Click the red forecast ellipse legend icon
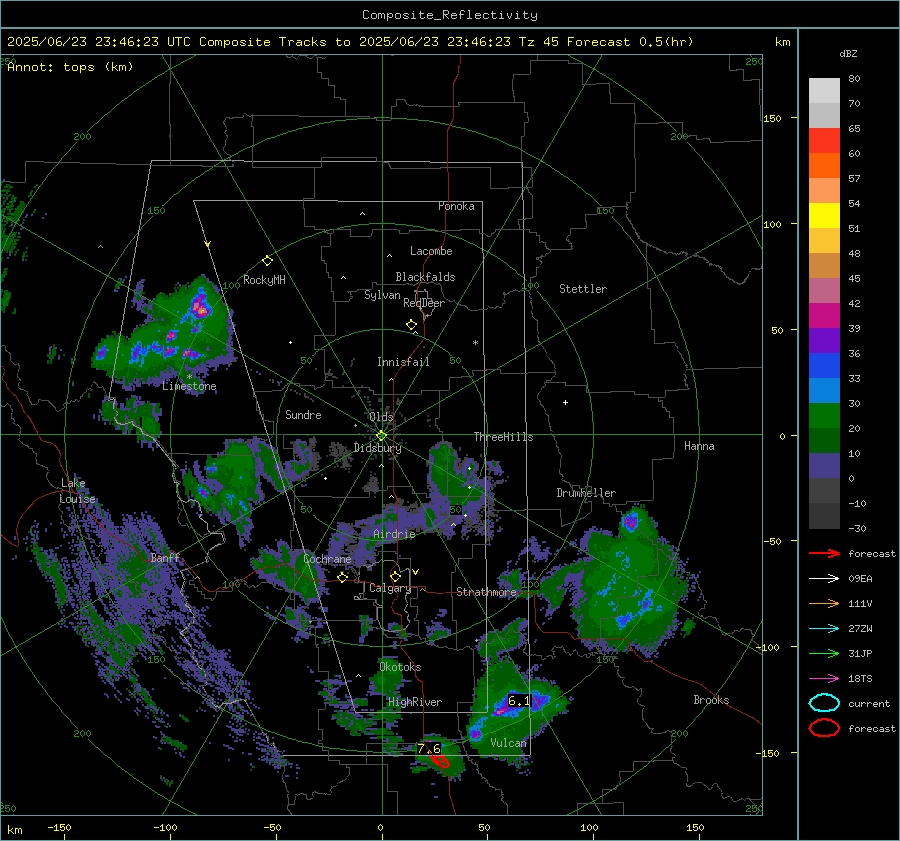This screenshot has height=841, width=900. point(824,728)
